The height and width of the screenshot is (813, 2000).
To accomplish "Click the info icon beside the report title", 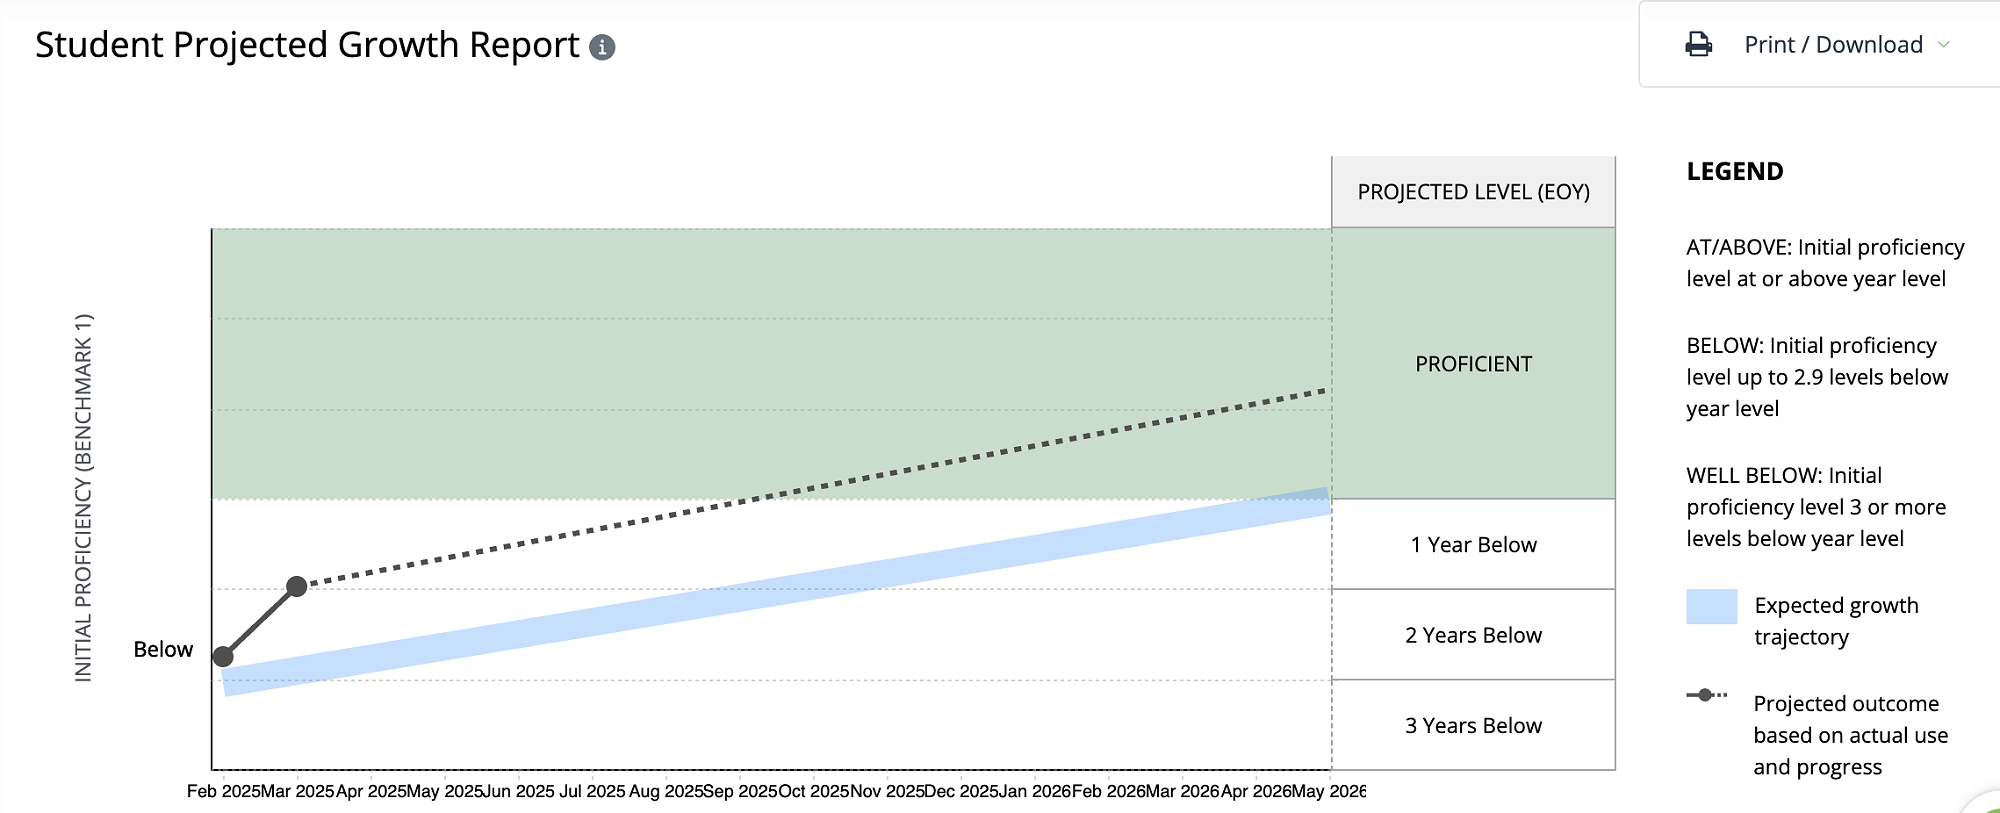I will click(602, 47).
